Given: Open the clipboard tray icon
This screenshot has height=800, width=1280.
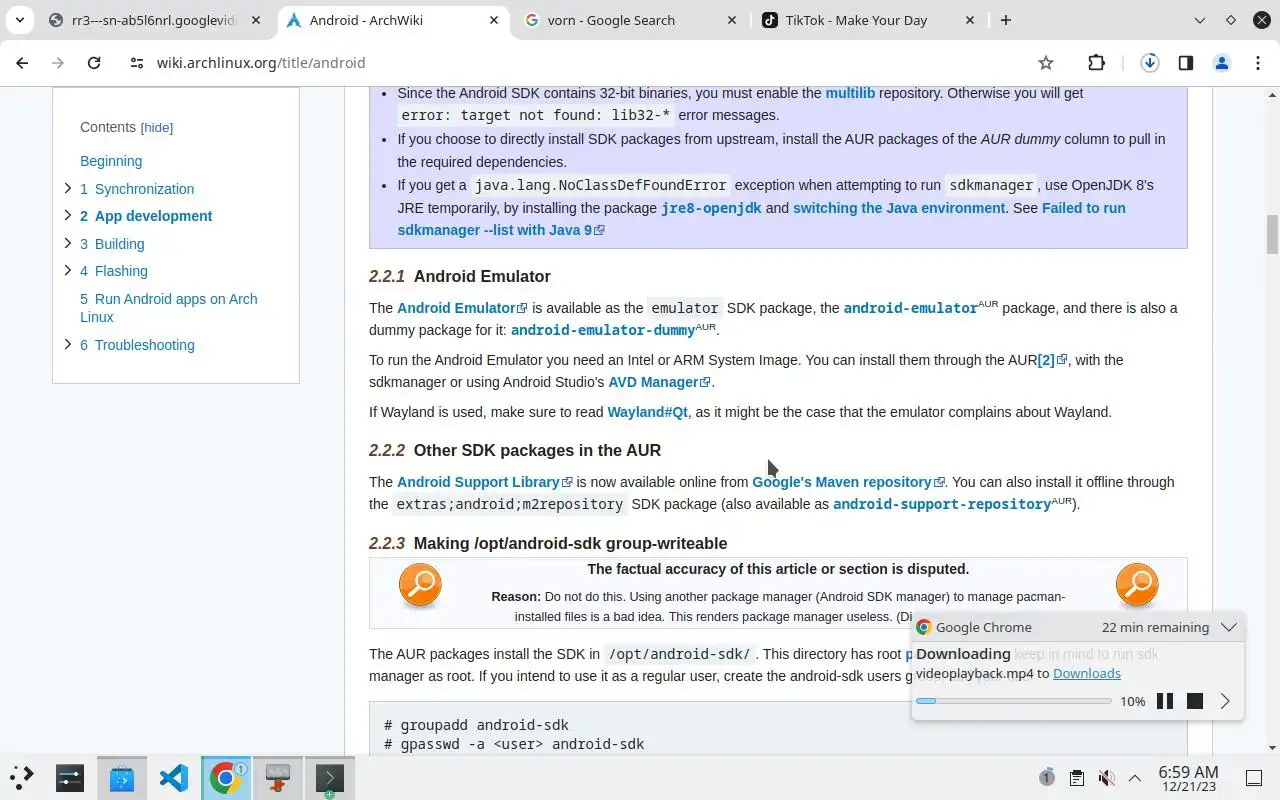Looking at the screenshot, I should [x=1076, y=778].
